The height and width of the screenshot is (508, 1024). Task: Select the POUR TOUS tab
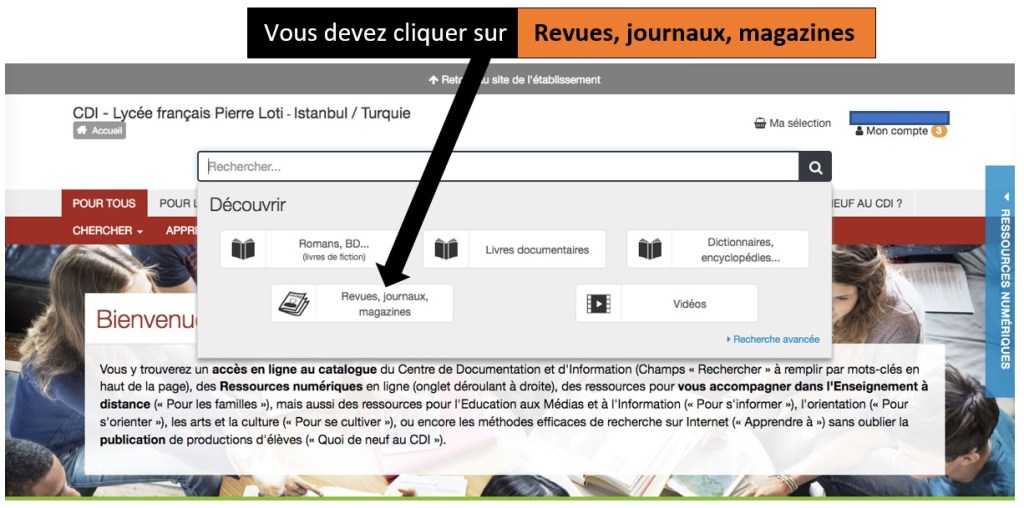pos(104,203)
